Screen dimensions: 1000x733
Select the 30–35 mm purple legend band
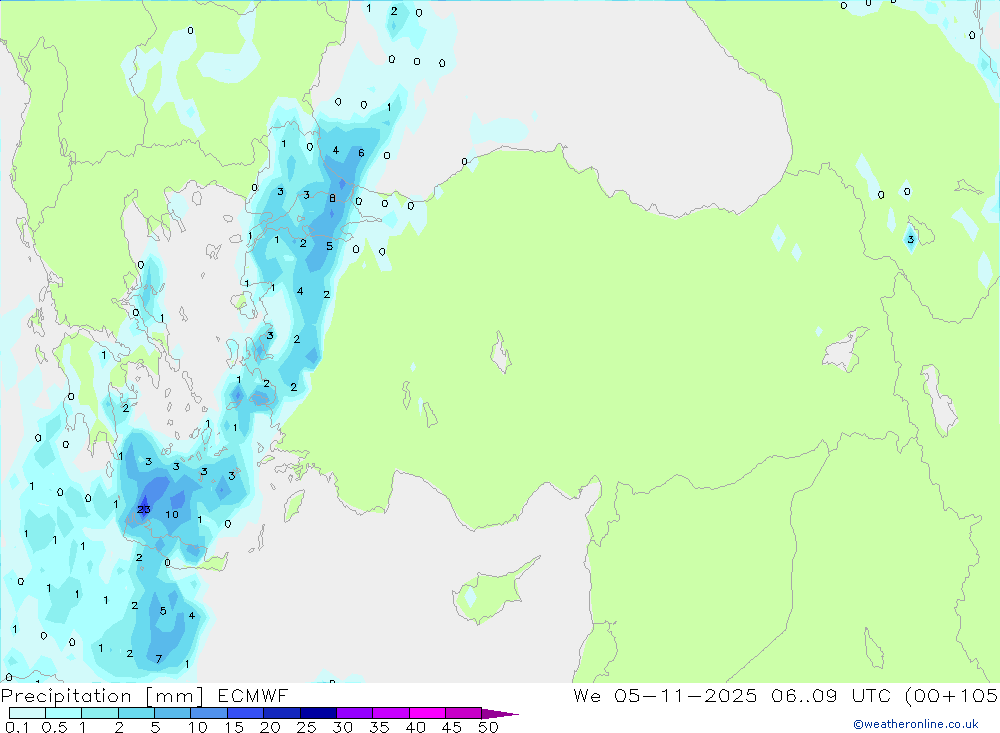point(354,713)
